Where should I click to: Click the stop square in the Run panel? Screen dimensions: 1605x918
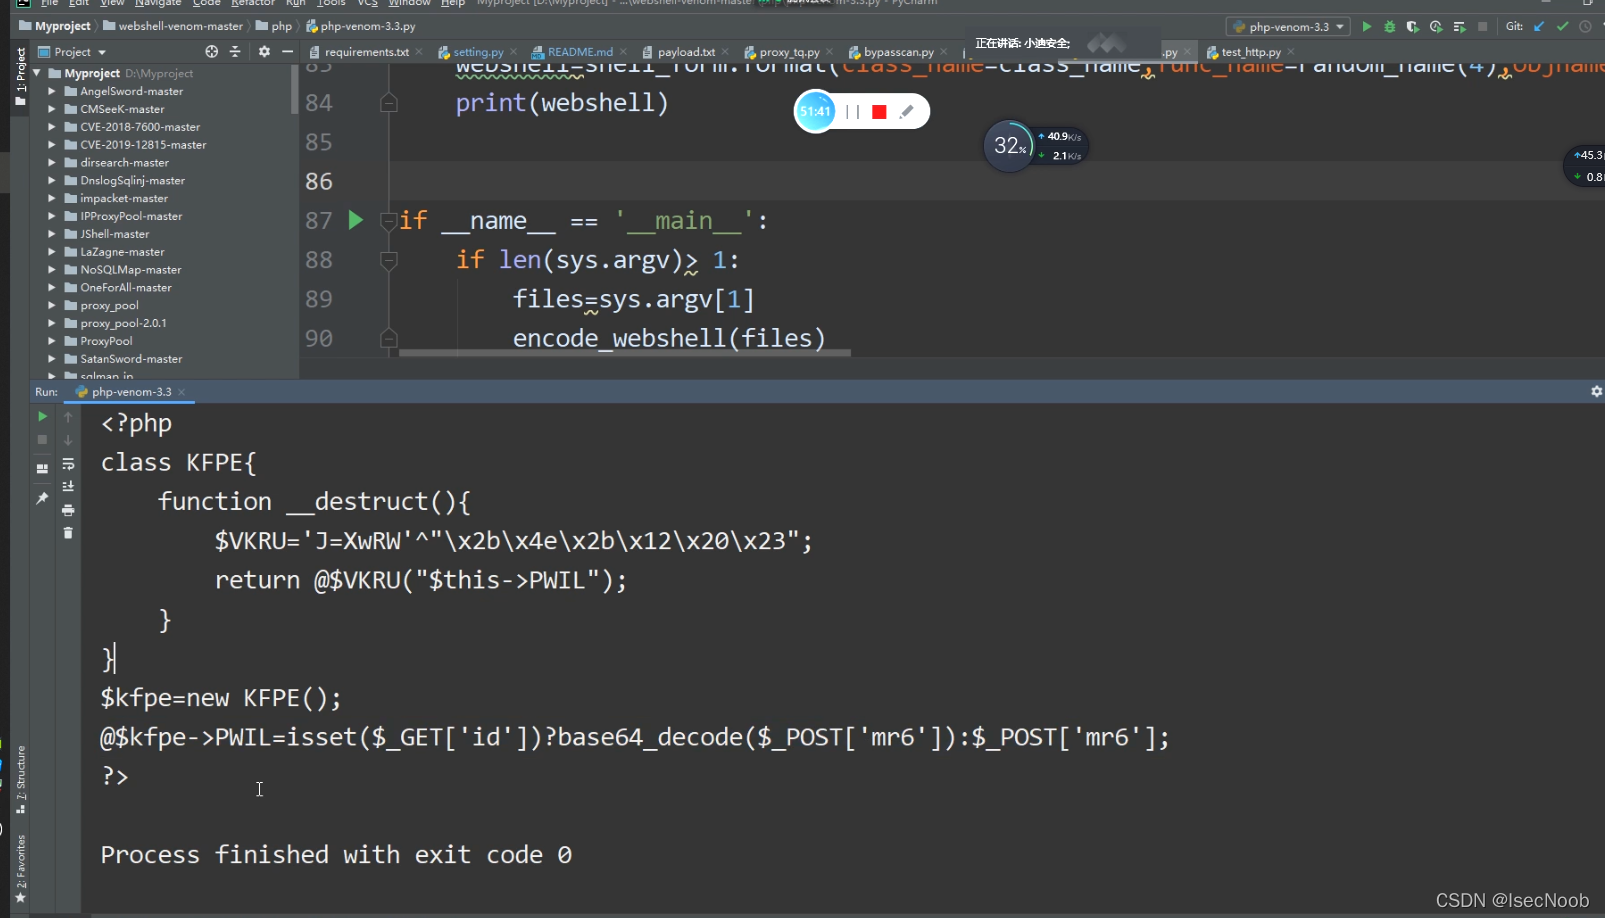42,440
